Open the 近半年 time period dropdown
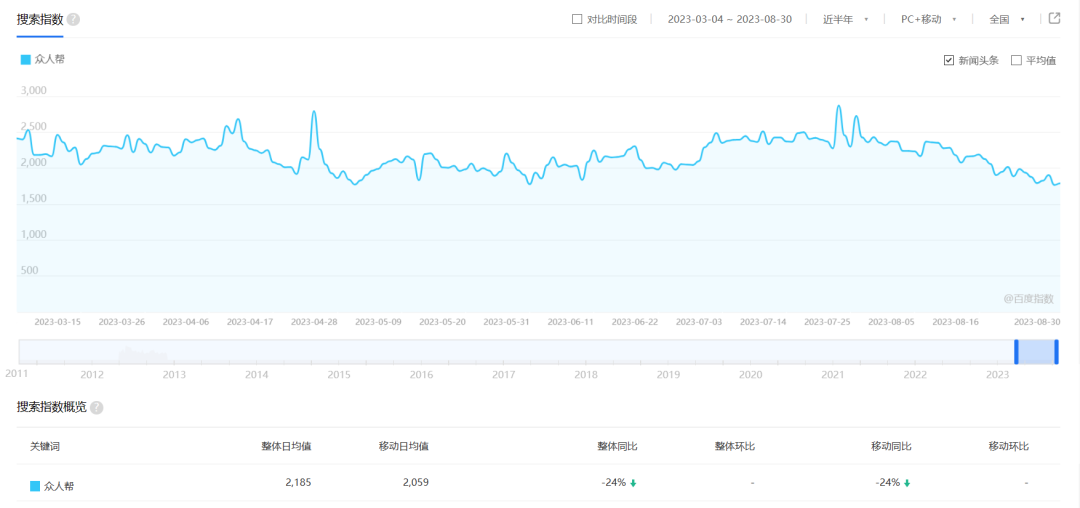This screenshot has height=508, width=1080. click(x=845, y=19)
